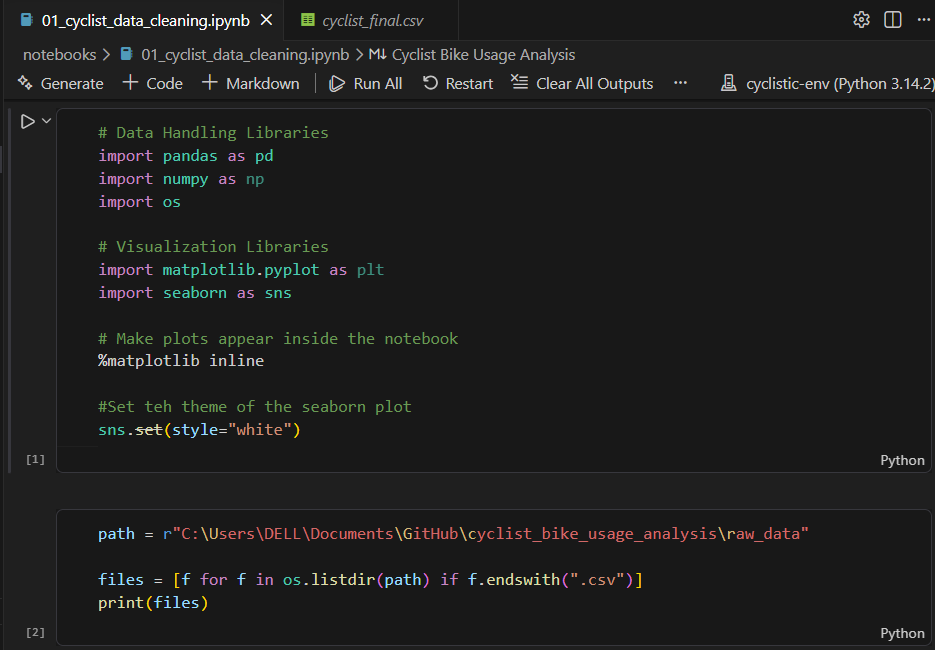935x650 pixels.
Task: Click the 'import os' line
Action: pyautogui.click(x=139, y=202)
